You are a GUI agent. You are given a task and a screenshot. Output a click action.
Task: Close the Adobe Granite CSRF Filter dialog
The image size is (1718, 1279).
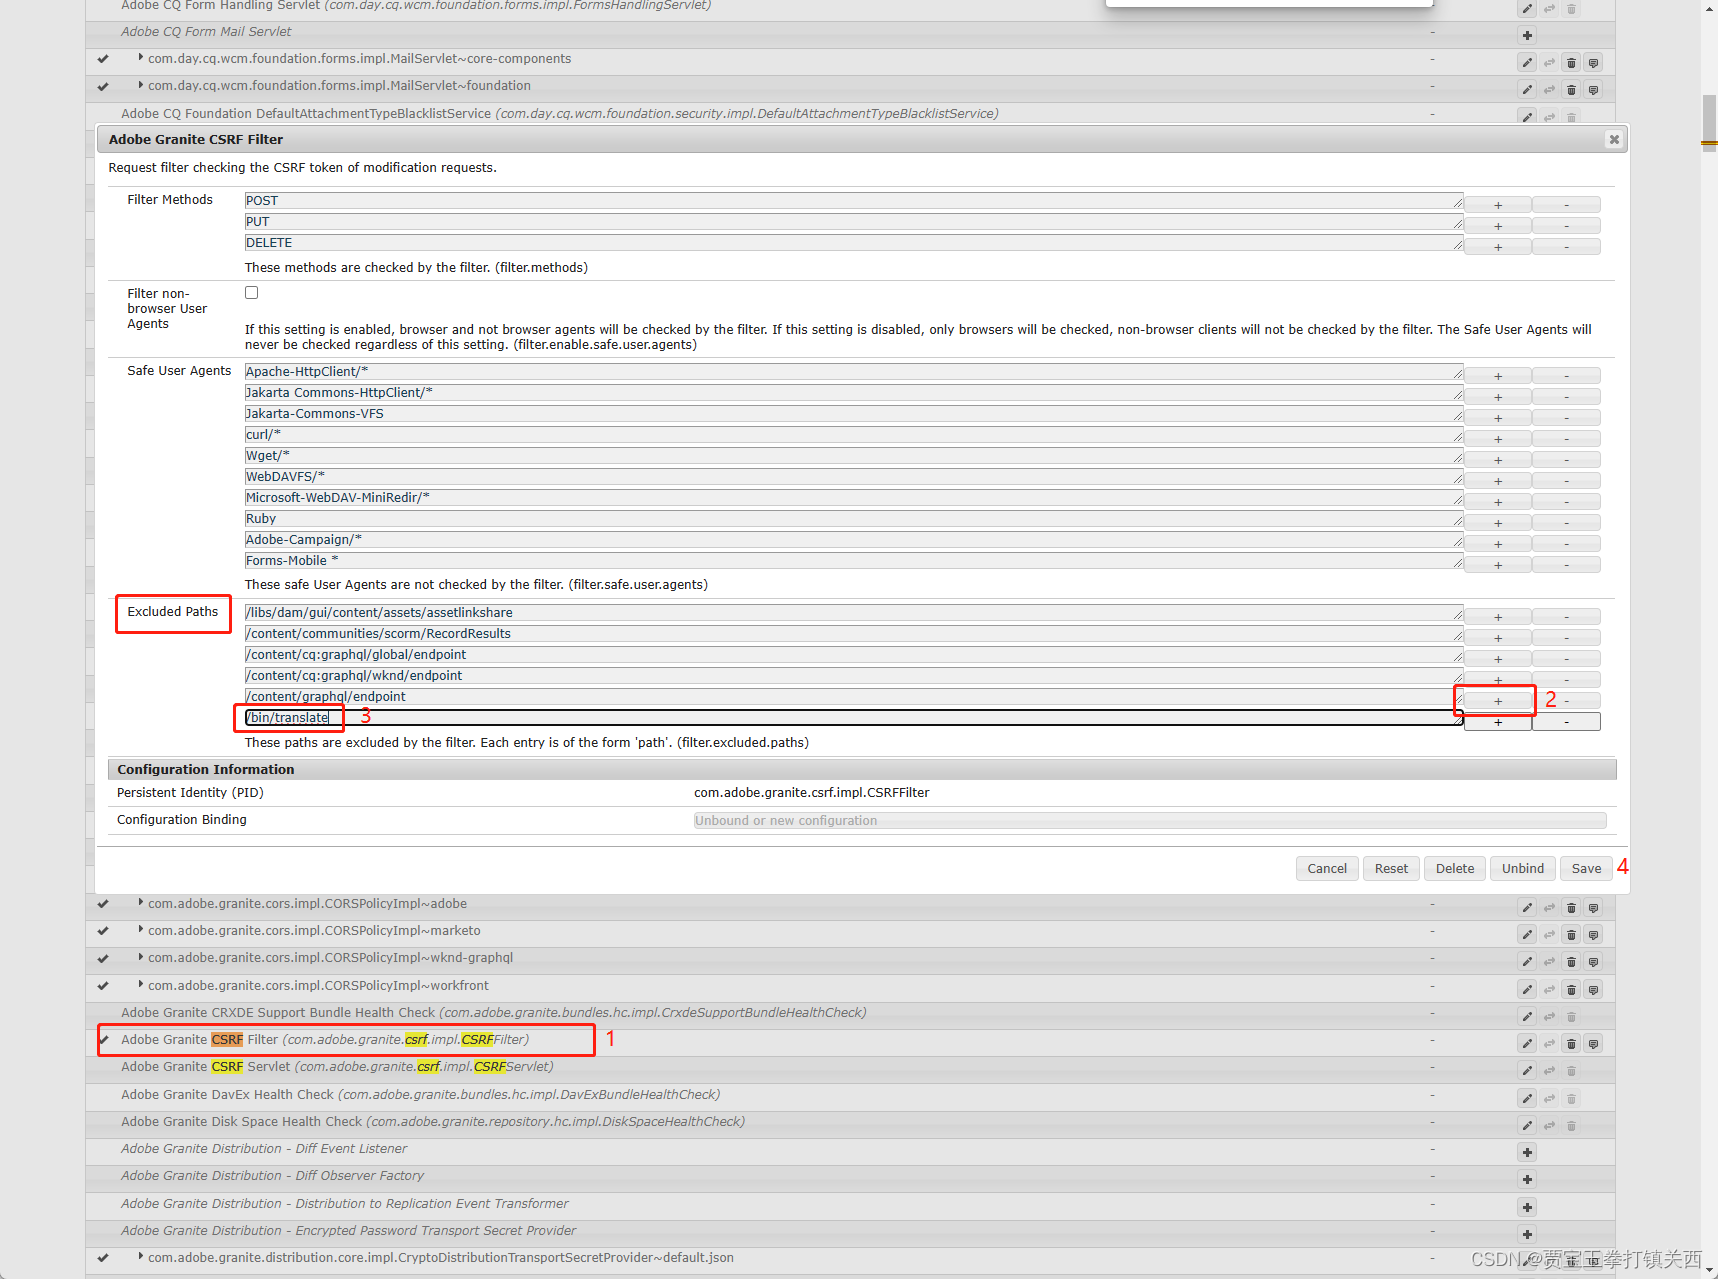coord(1613,139)
